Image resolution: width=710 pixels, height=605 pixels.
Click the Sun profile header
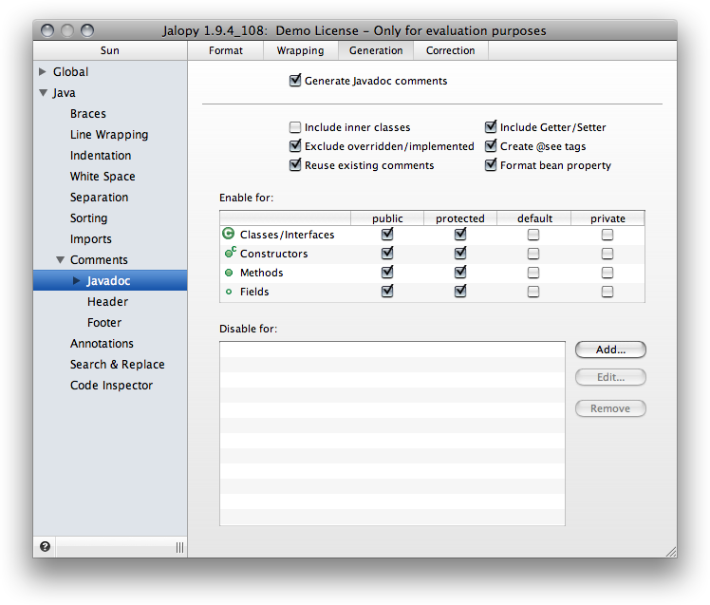tap(110, 50)
